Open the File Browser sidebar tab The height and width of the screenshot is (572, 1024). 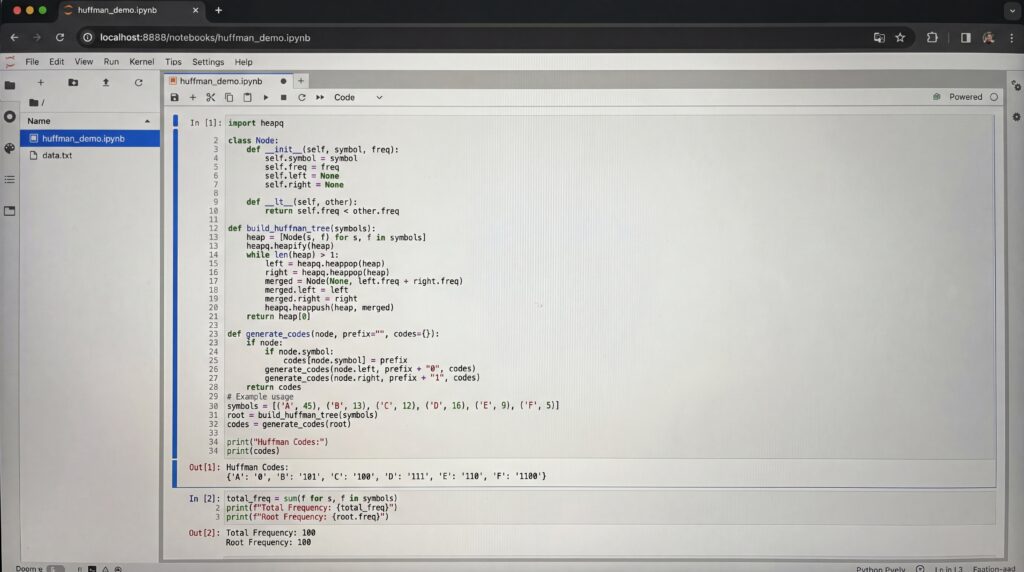10,86
